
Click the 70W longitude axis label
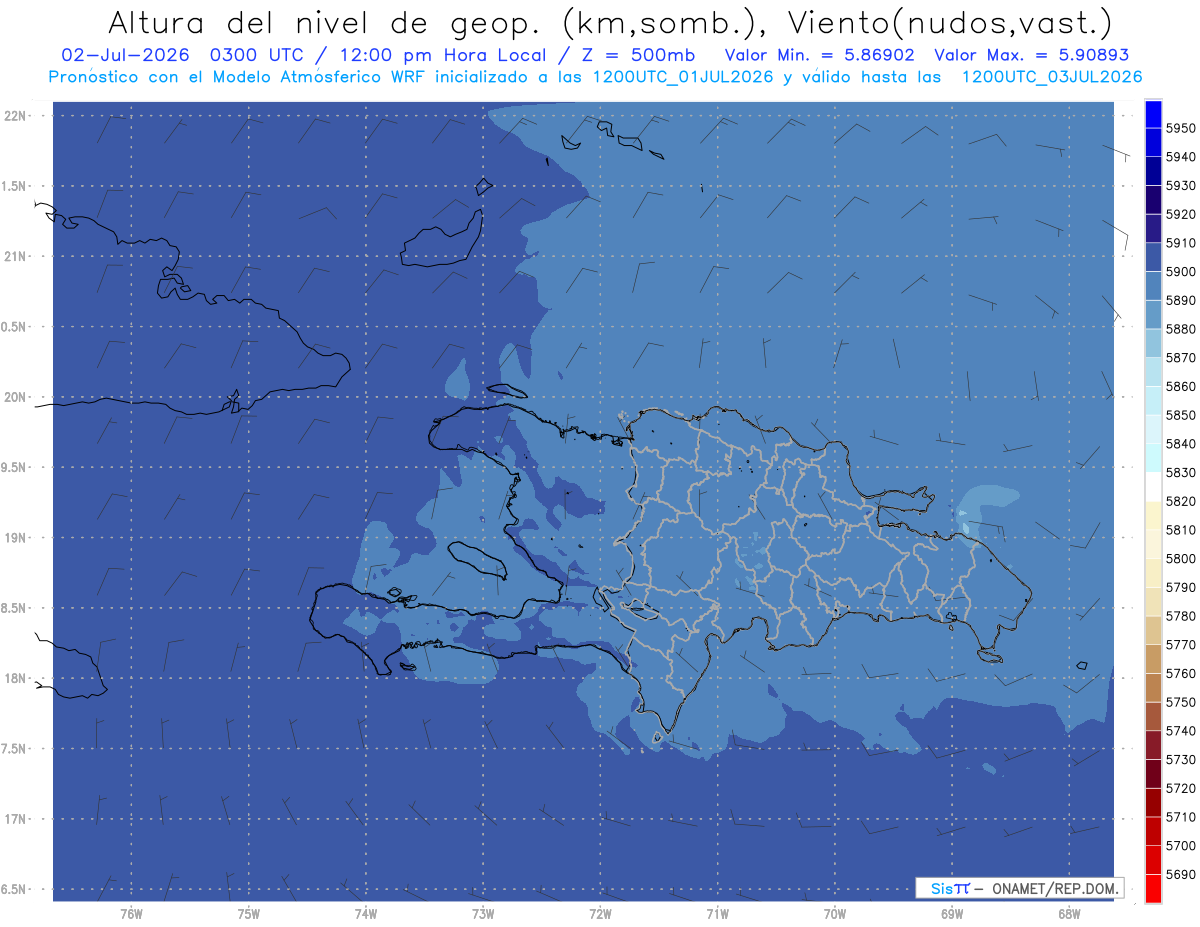[x=835, y=914]
